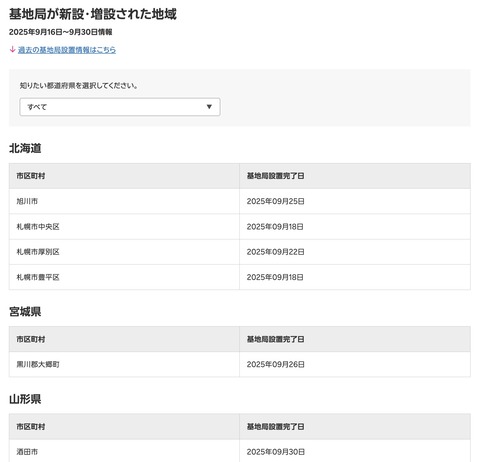Click the date 2025年09月30日 for 酒田市

(x=275, y=452)
